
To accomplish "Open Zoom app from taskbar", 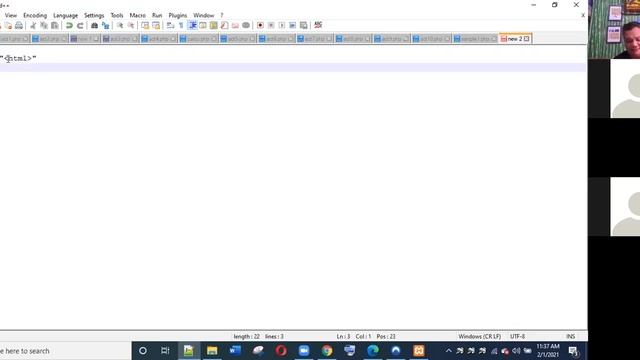I will point(304,351).
